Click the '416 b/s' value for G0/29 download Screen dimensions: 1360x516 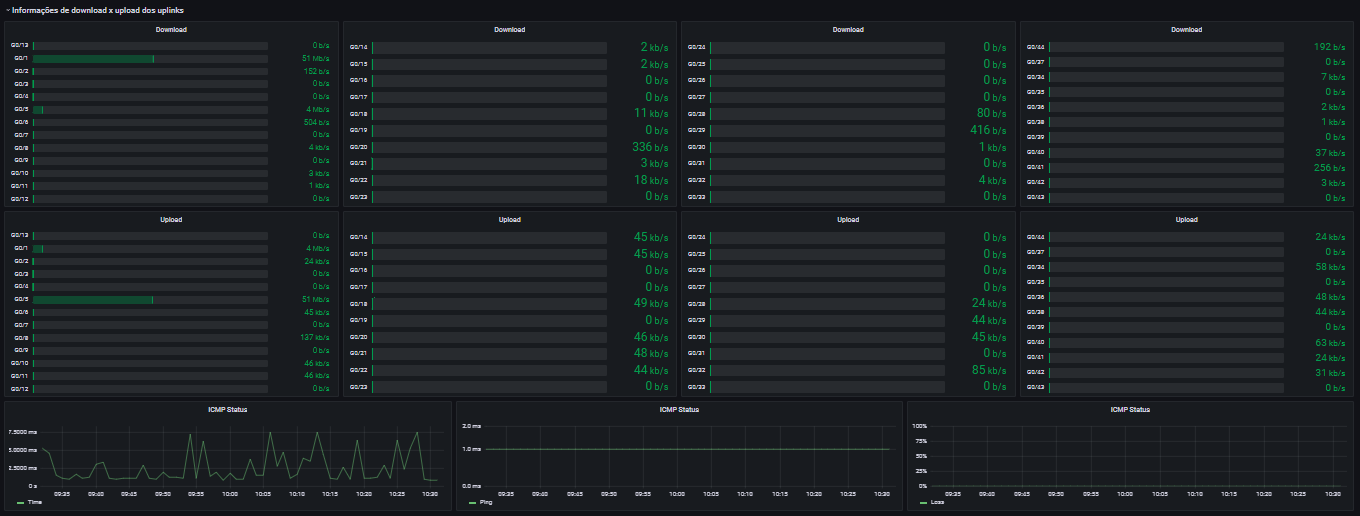point(988,130)
